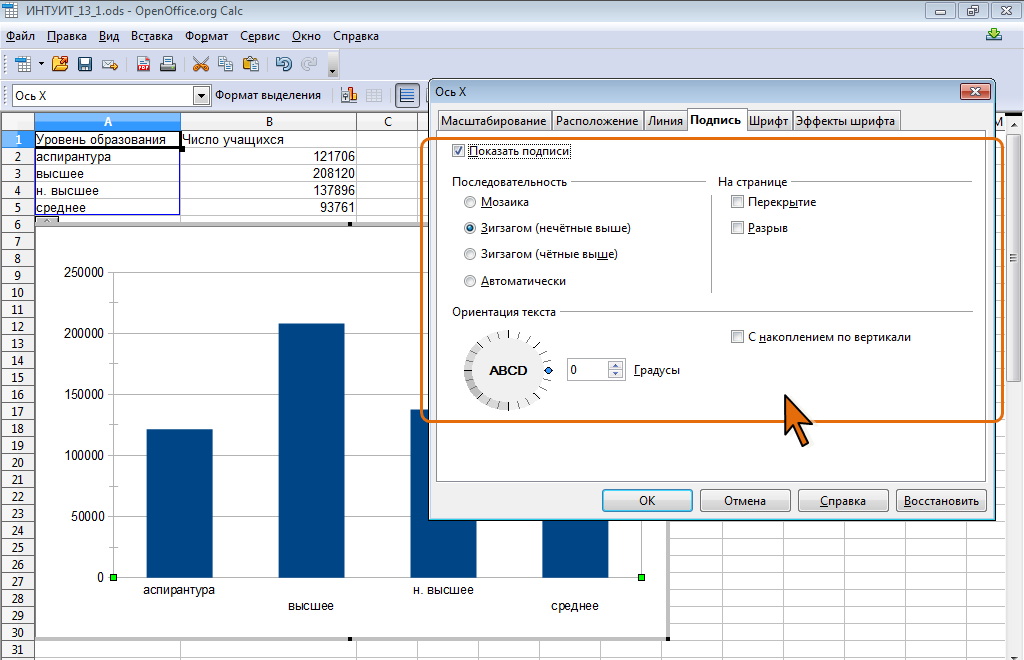Enable the 'Перекрытие' checkbox

pyautogui.click(x=738, y=202)
